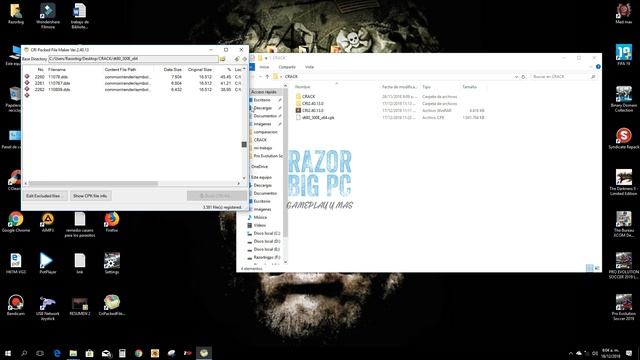The image size is (640, 360).
Task: Open Razorbigpc (F:) drive in sidebar
Action: (x=267, y=258)
